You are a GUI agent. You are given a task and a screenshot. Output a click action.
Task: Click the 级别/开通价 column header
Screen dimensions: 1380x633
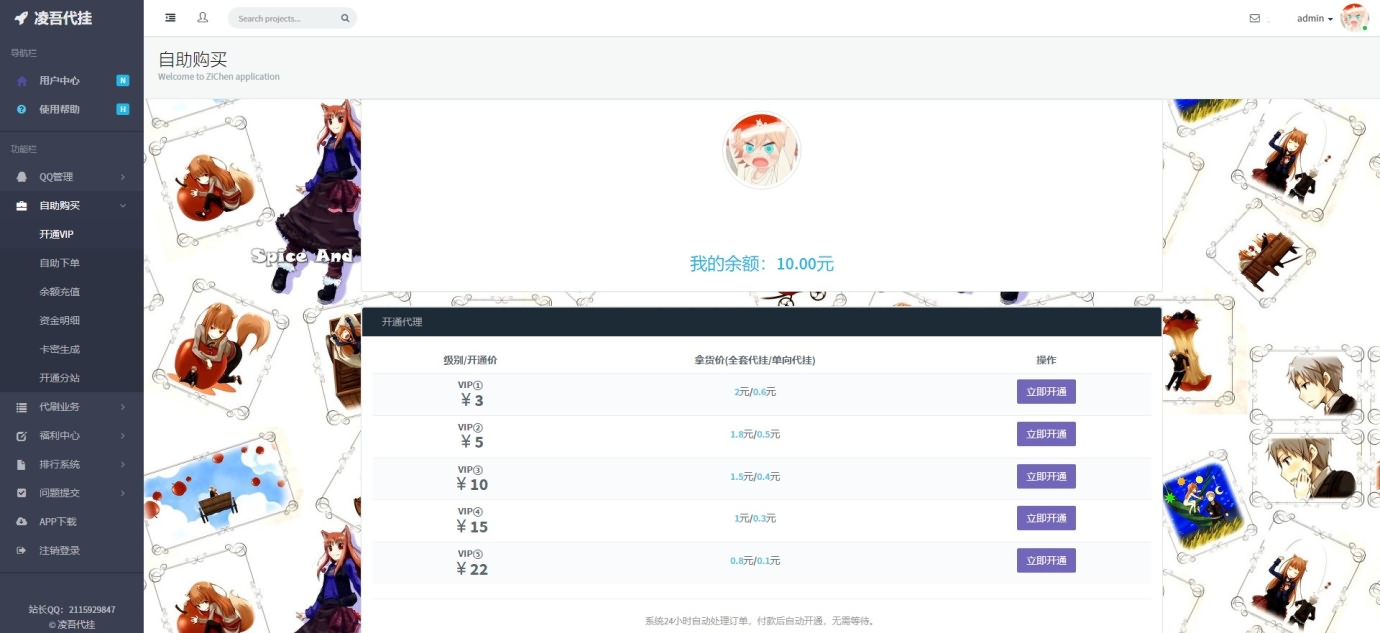coord(470,360)
